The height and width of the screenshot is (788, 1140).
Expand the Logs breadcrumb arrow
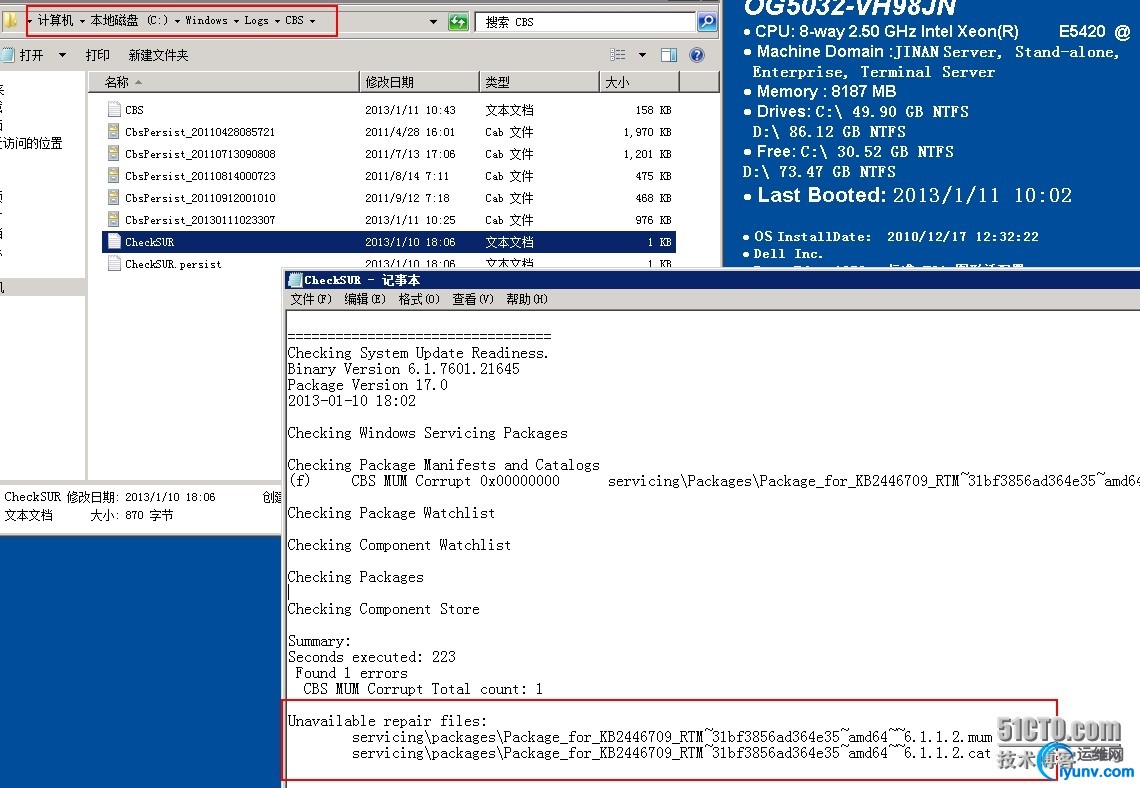[x=277, y=21]
